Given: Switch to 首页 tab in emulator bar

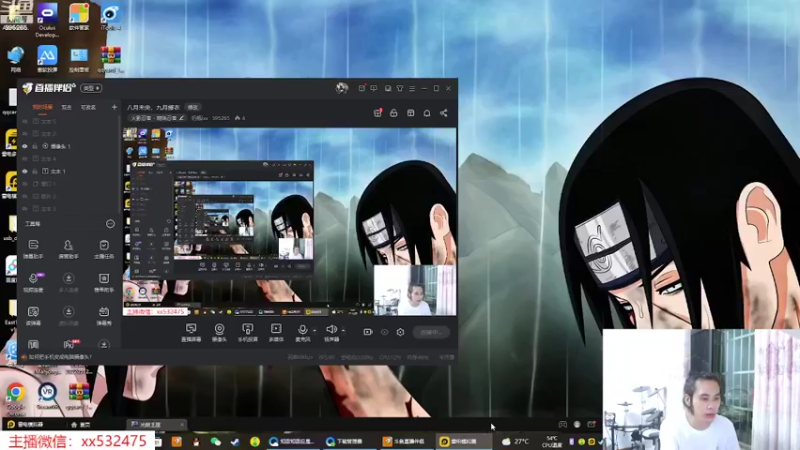Looking at the screenshot, I should (x=81, y=424).
